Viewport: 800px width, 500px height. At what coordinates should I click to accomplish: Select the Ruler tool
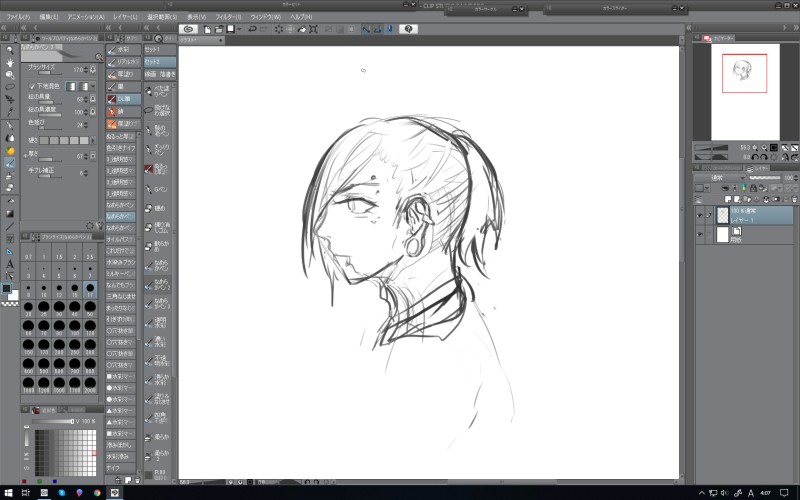click(10, 252)
